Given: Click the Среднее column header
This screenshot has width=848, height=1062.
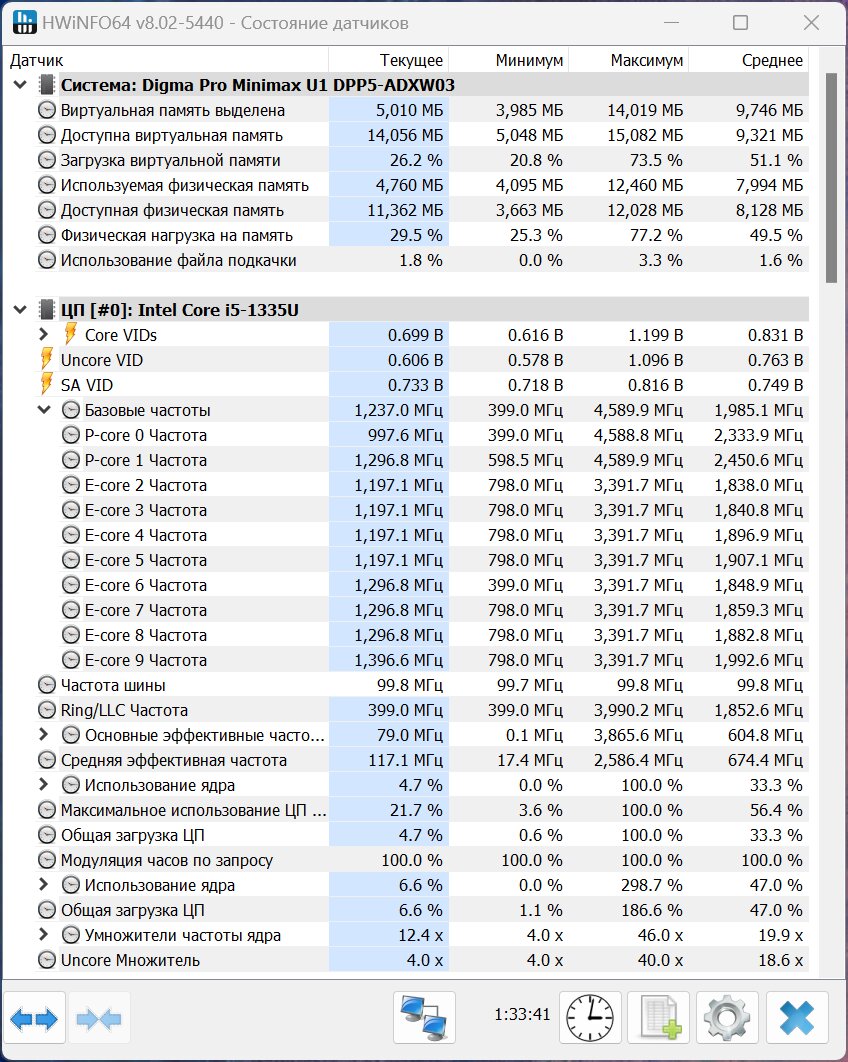Looking at the screenshot, I should click(x=749, y=60).
